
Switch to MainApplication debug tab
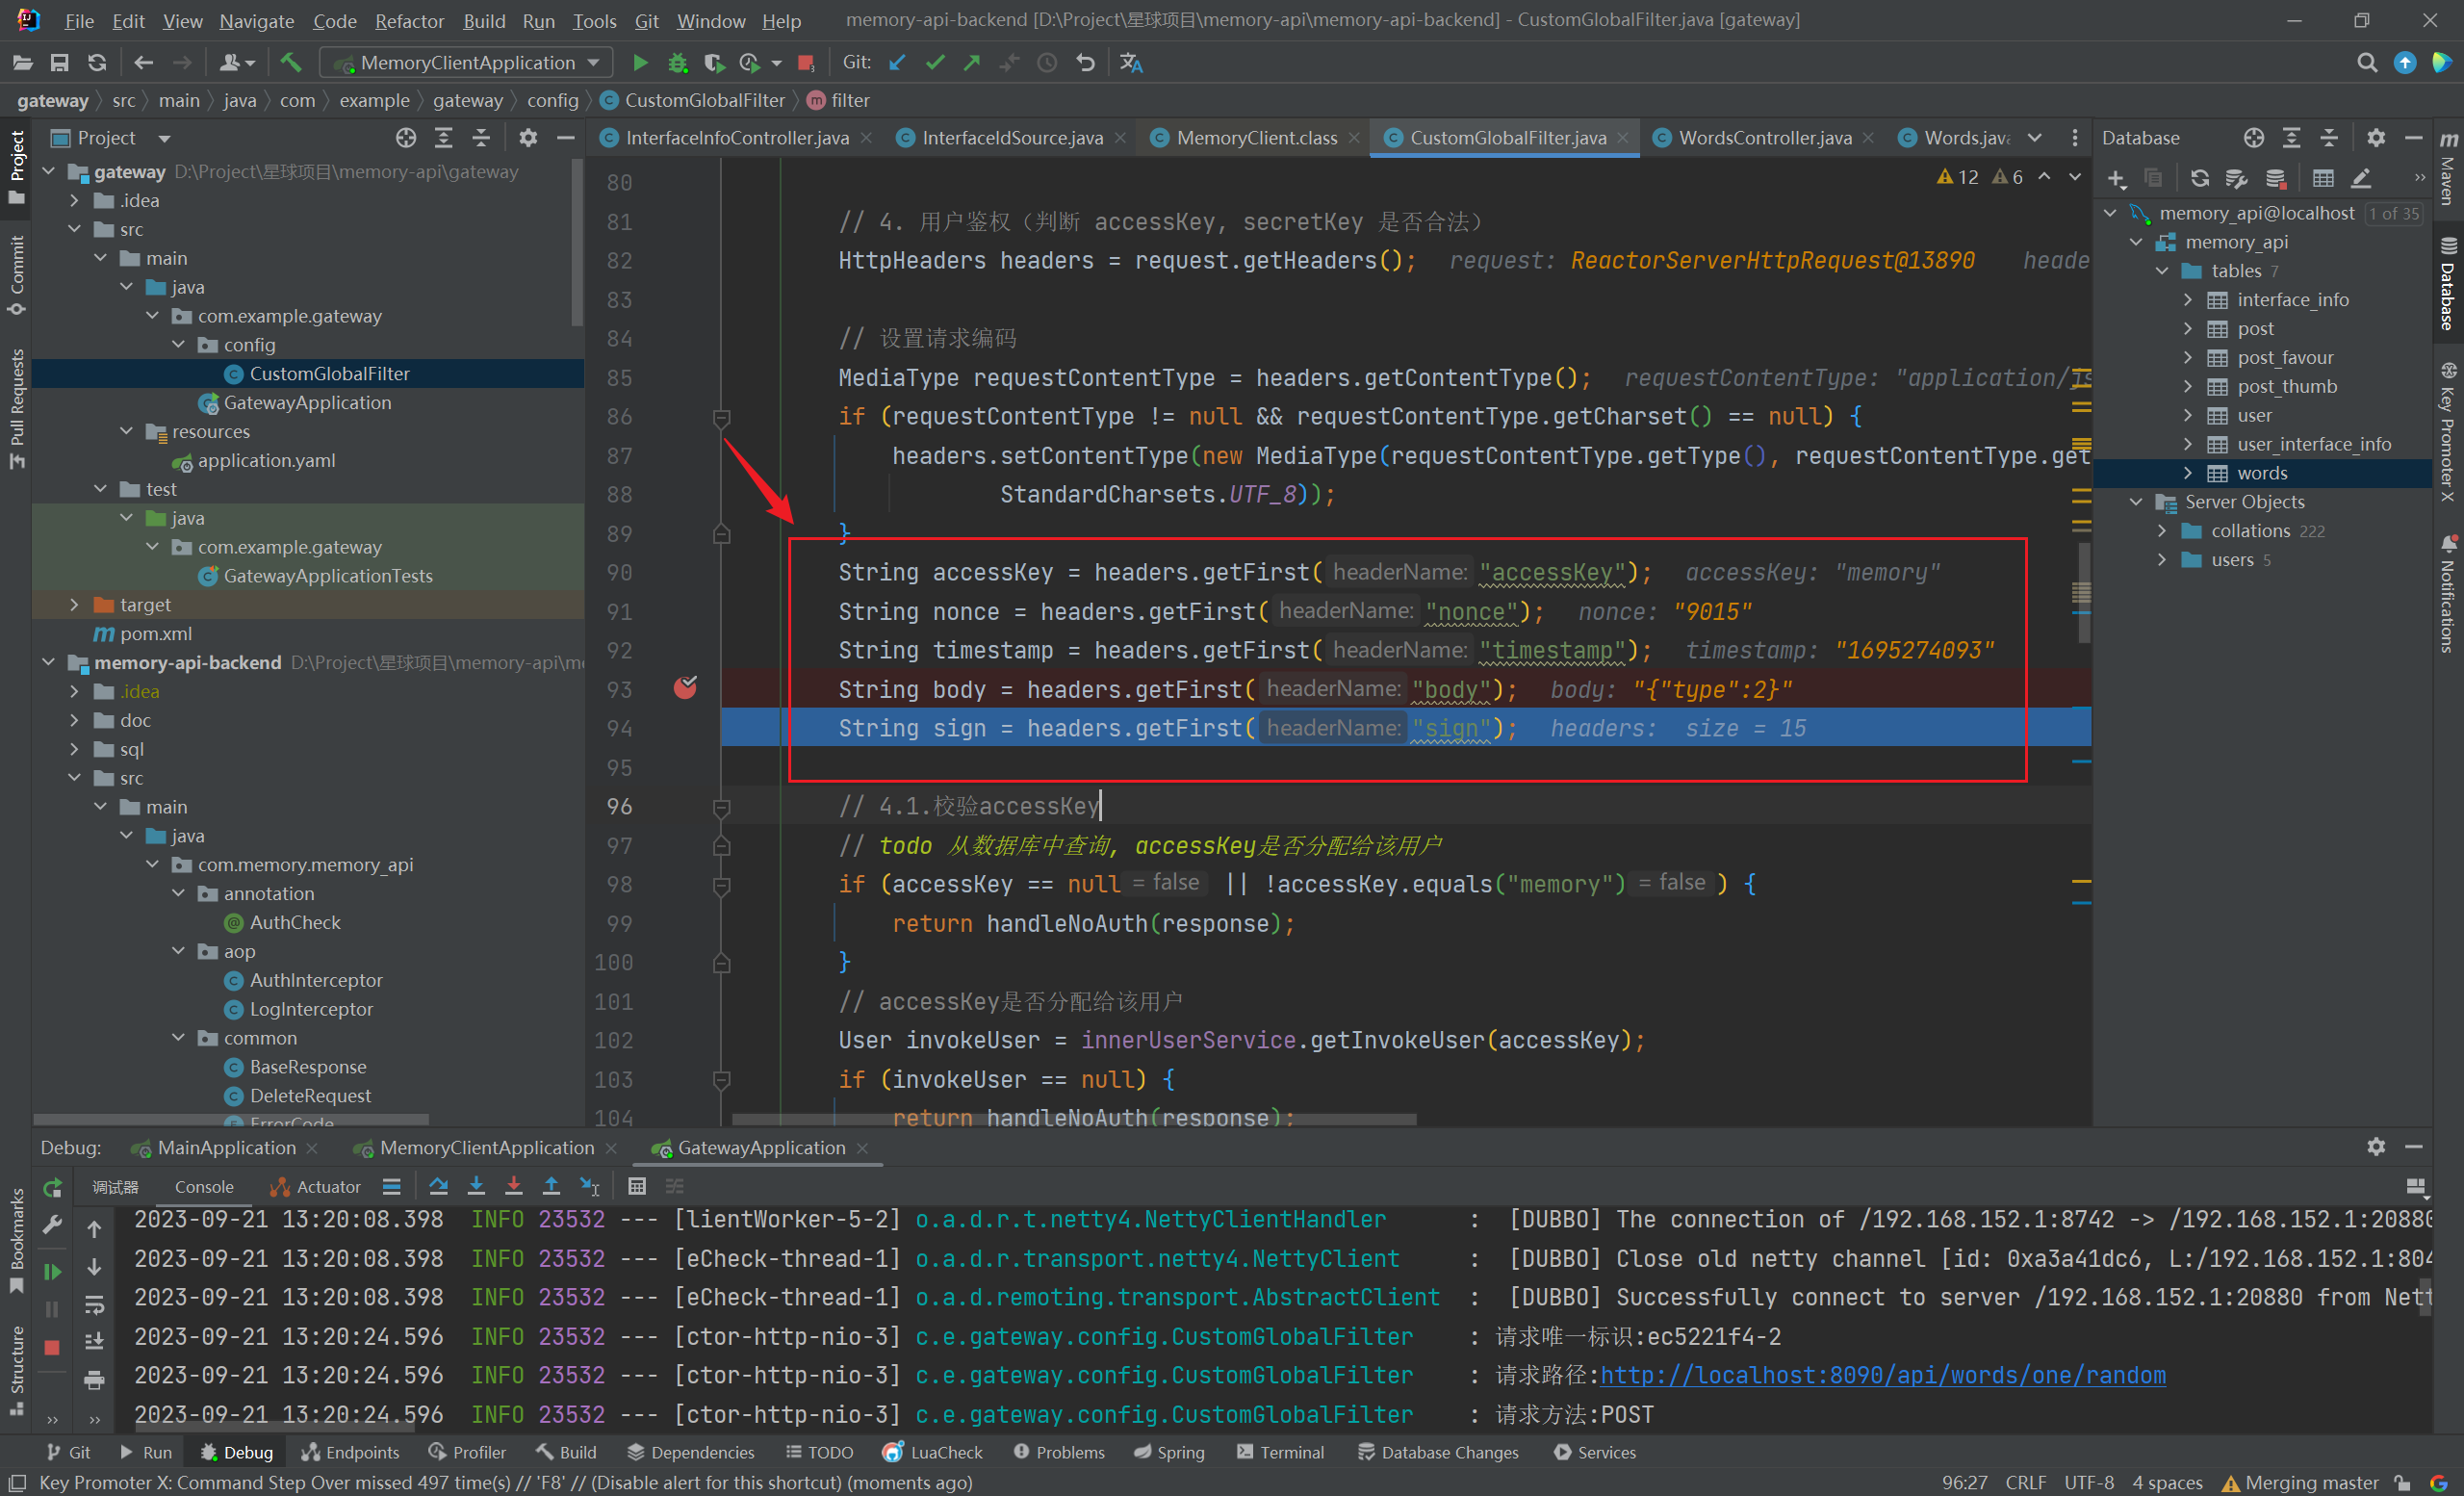[x=226, y=1148]
